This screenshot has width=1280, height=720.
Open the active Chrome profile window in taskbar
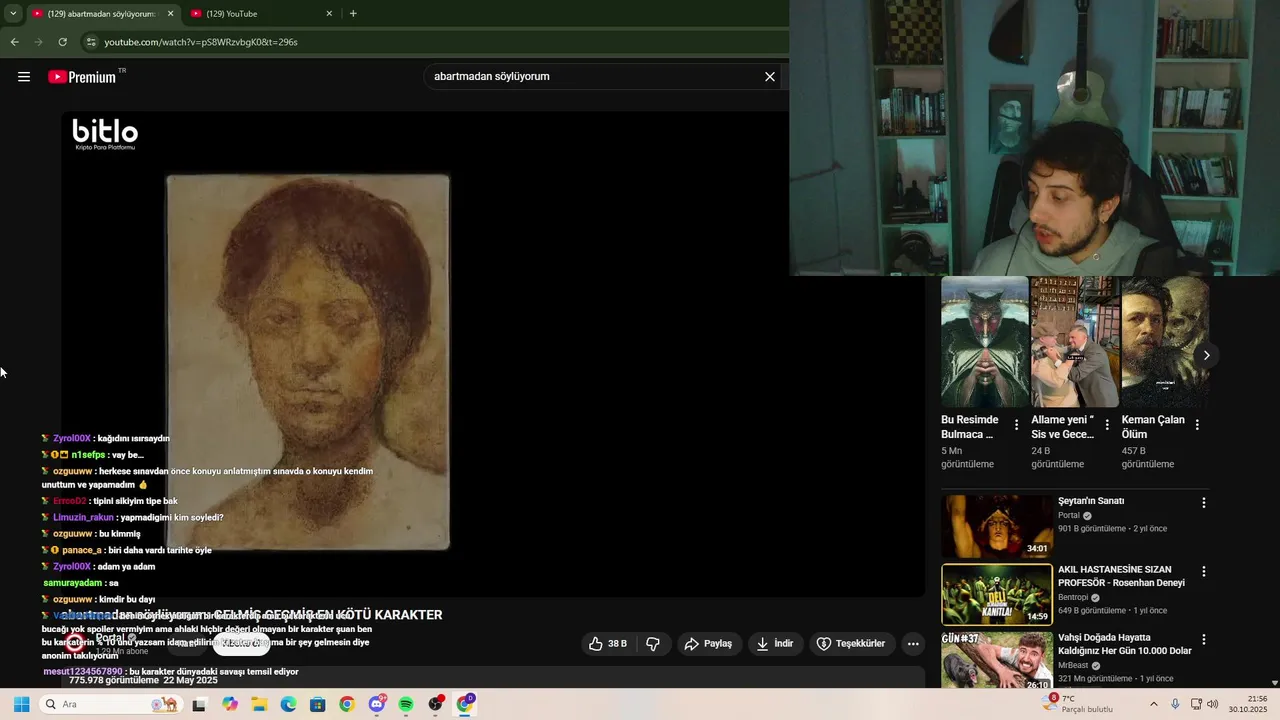[x=465, y=704]
